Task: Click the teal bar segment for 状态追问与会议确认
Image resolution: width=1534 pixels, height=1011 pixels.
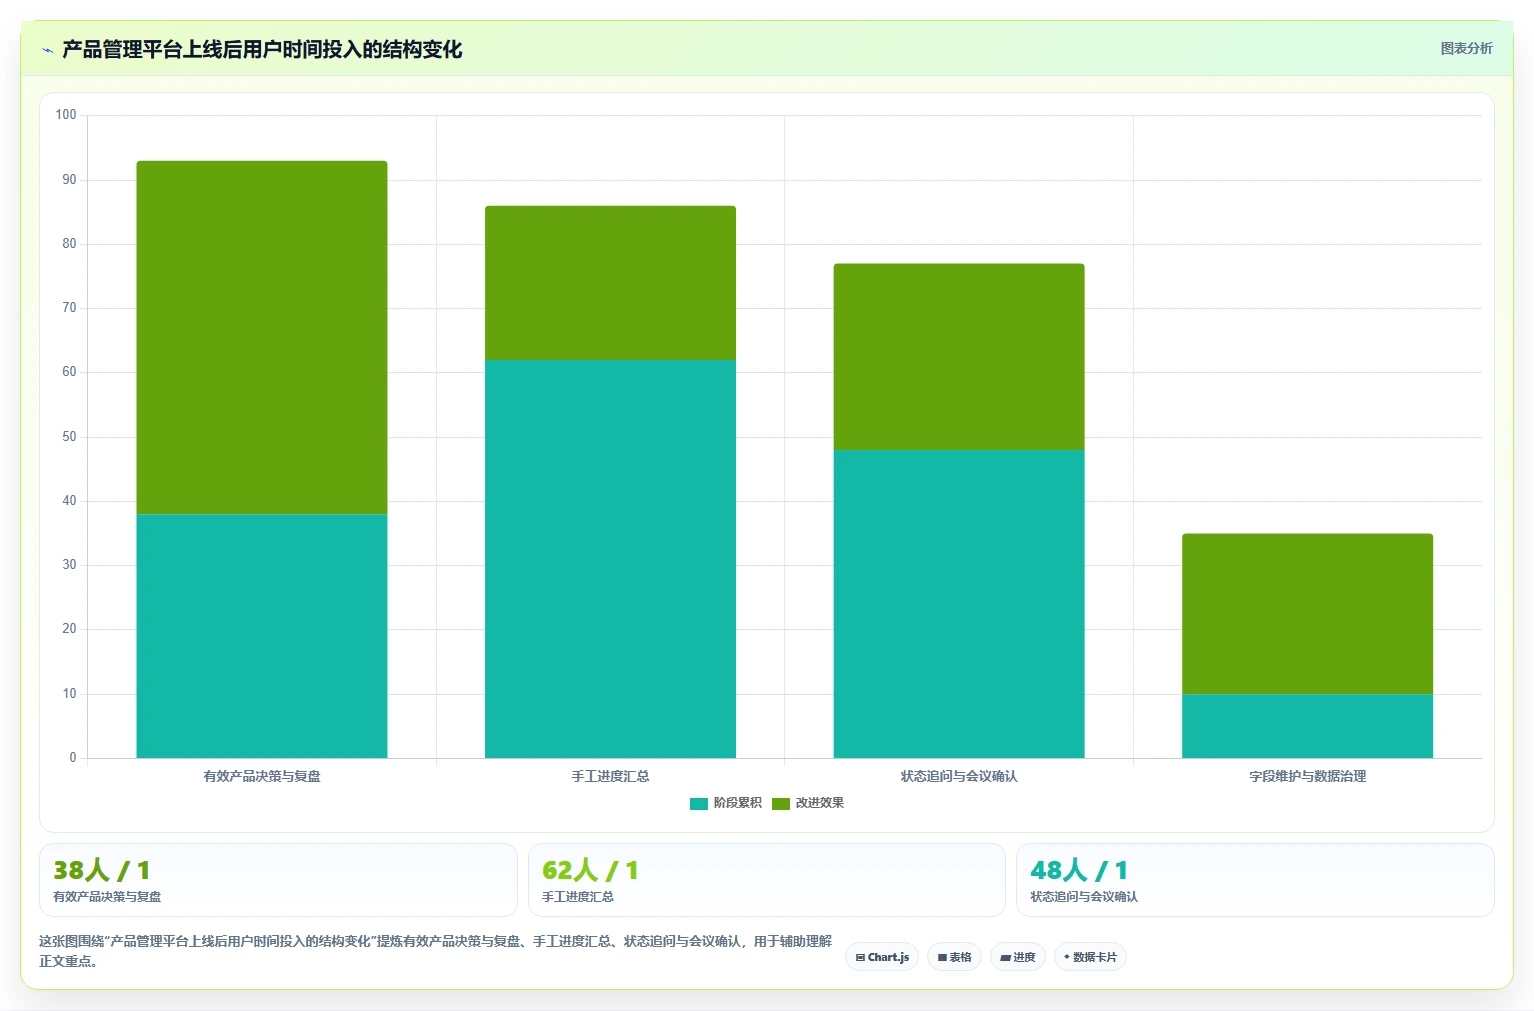Action: pyautogui.click(x=959, y=604)
